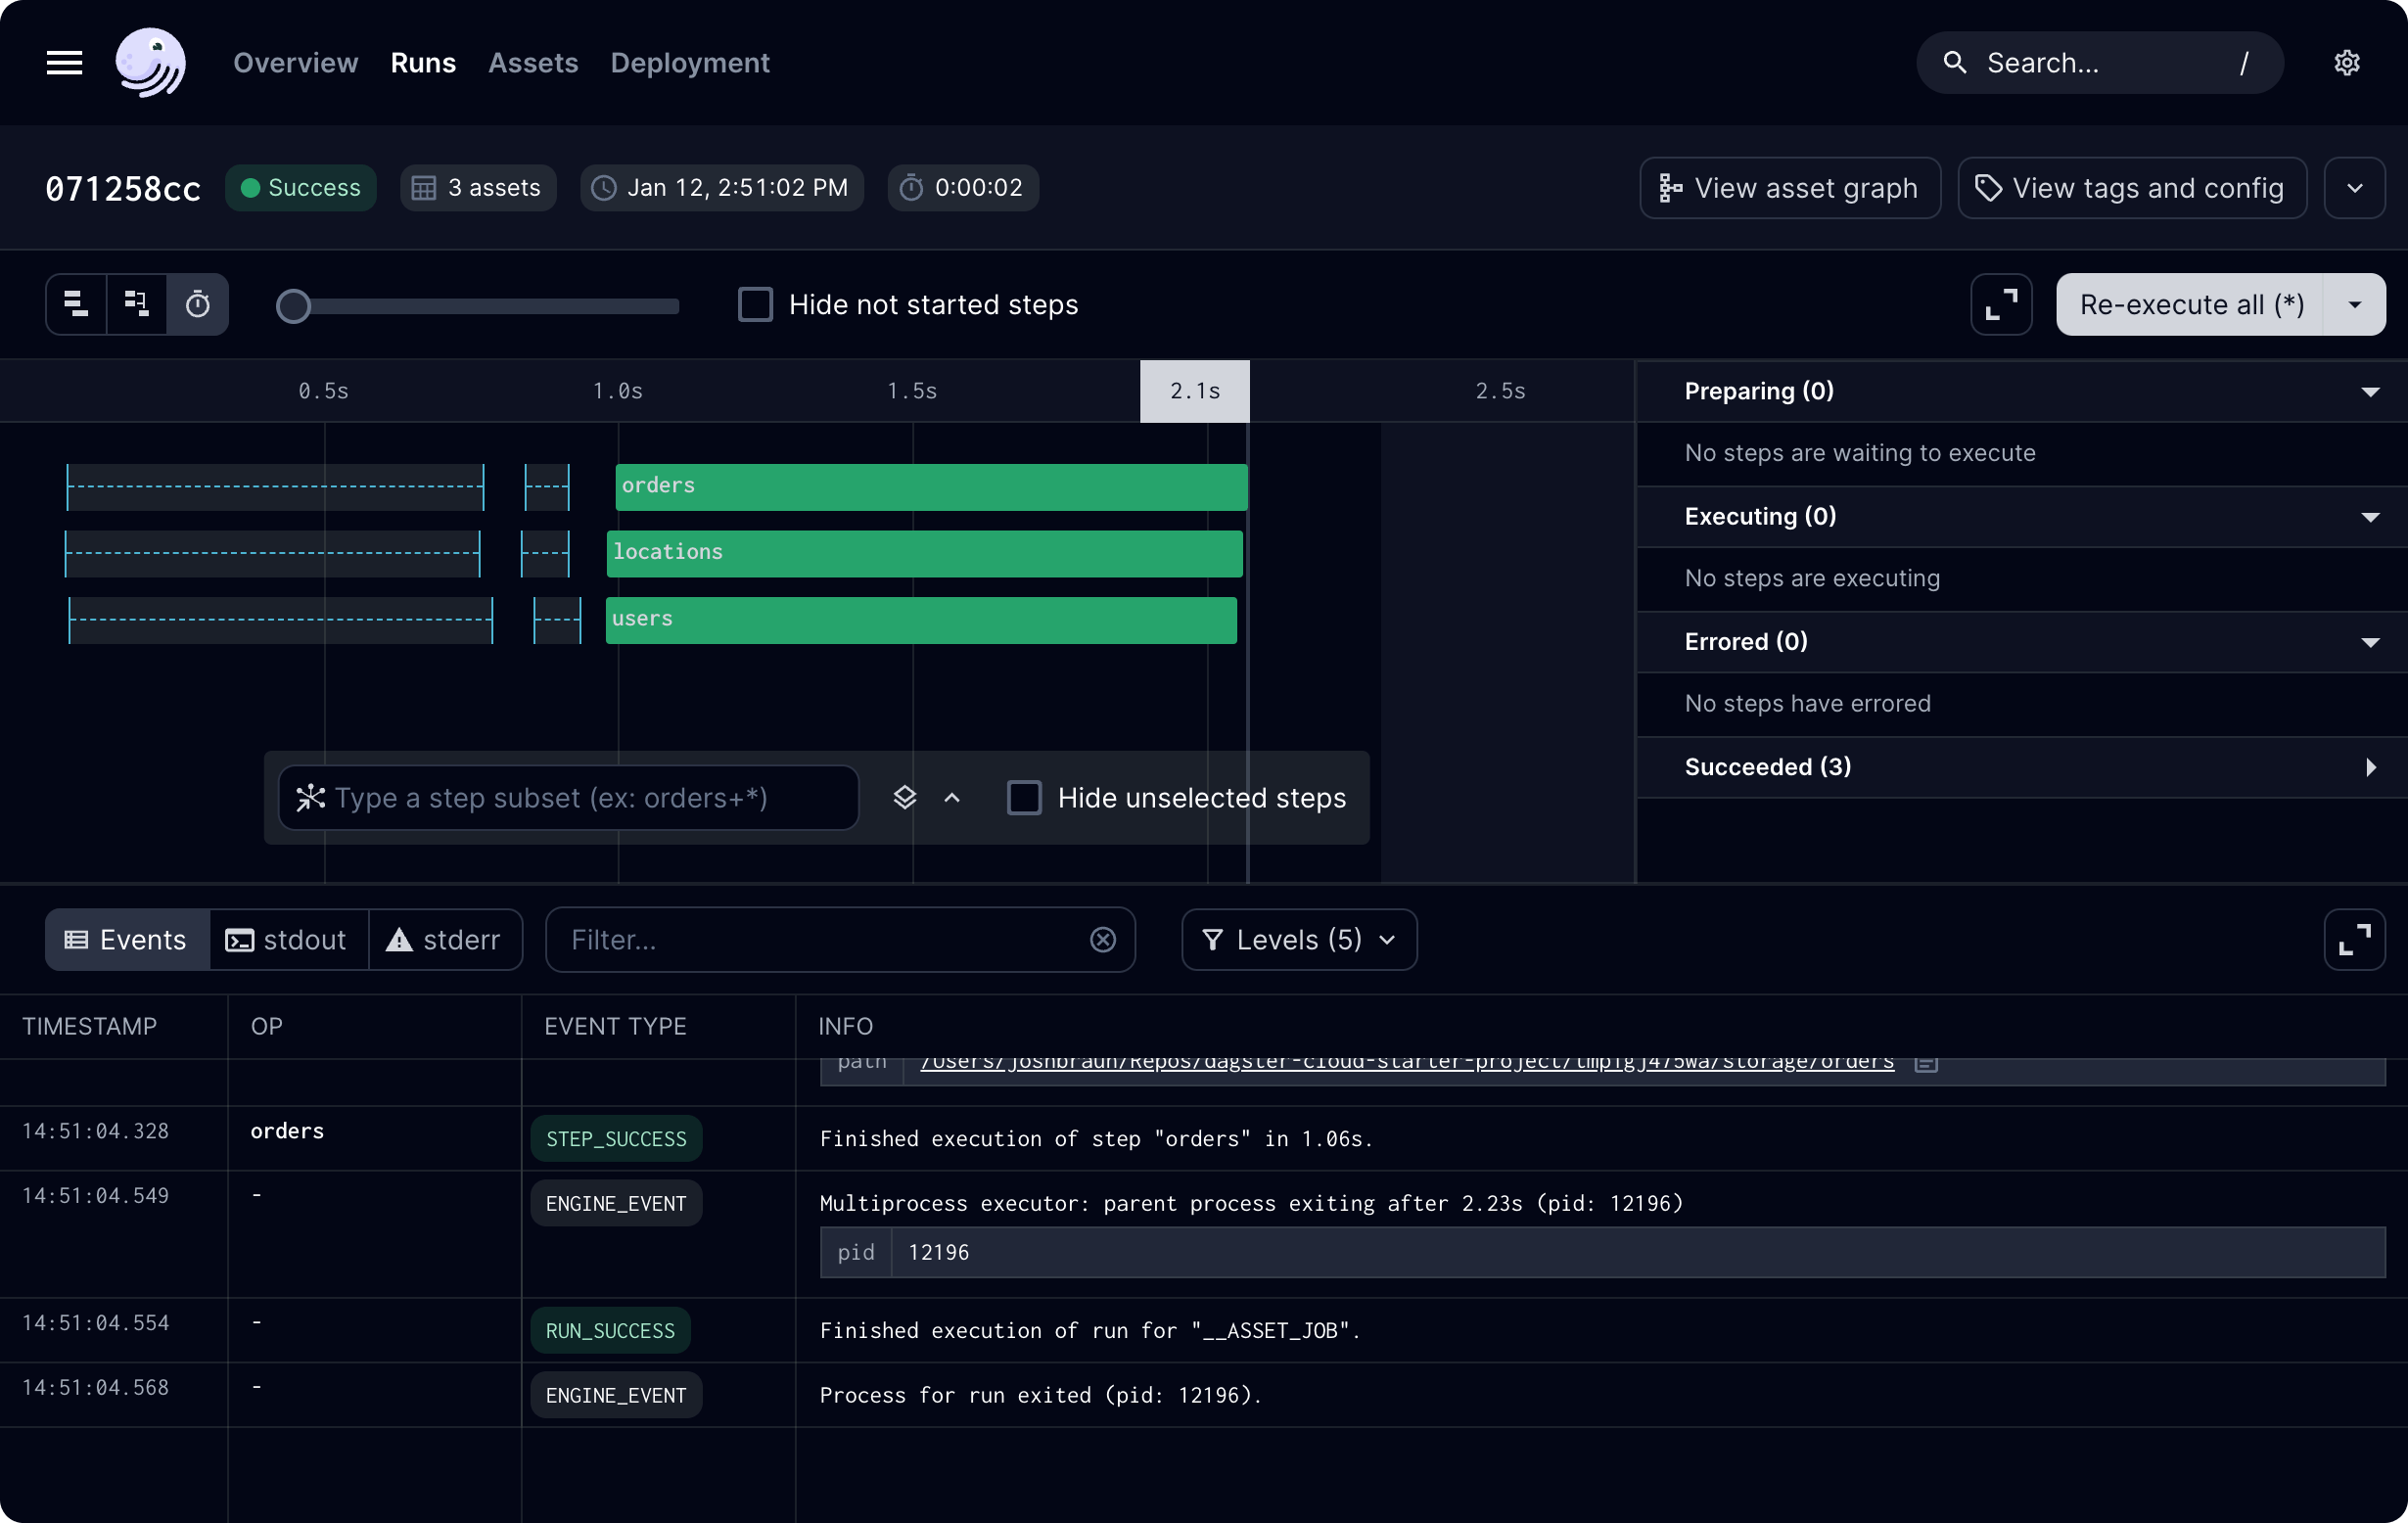Image resolution: width=2408 pixels, height=1523 pixels.
Task: Click the search magnifier icon
Action: tap(1955, 63)
